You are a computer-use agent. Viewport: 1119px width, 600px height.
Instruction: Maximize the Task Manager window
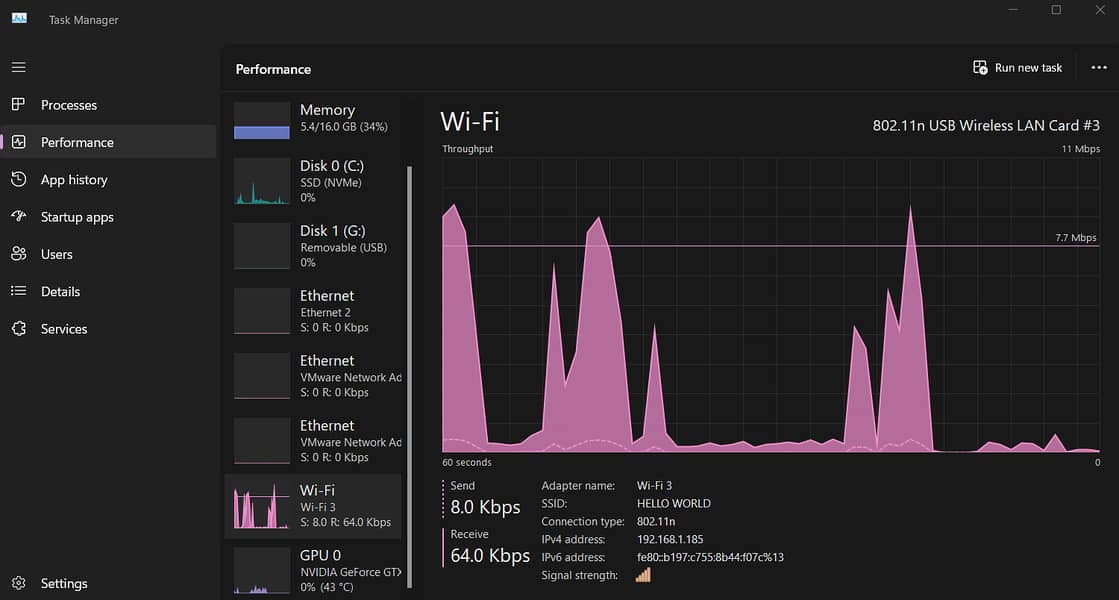coord(1056,10)
